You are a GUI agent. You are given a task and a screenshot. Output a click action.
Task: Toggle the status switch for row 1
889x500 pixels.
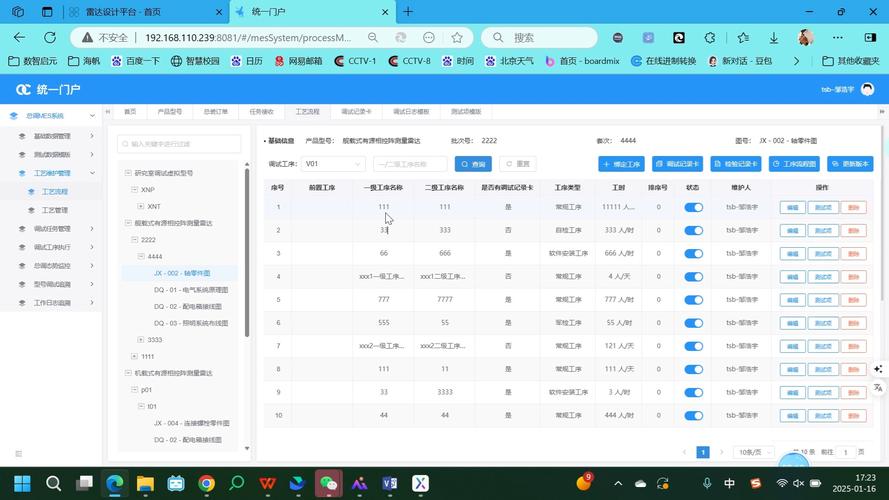click(693, 207)
